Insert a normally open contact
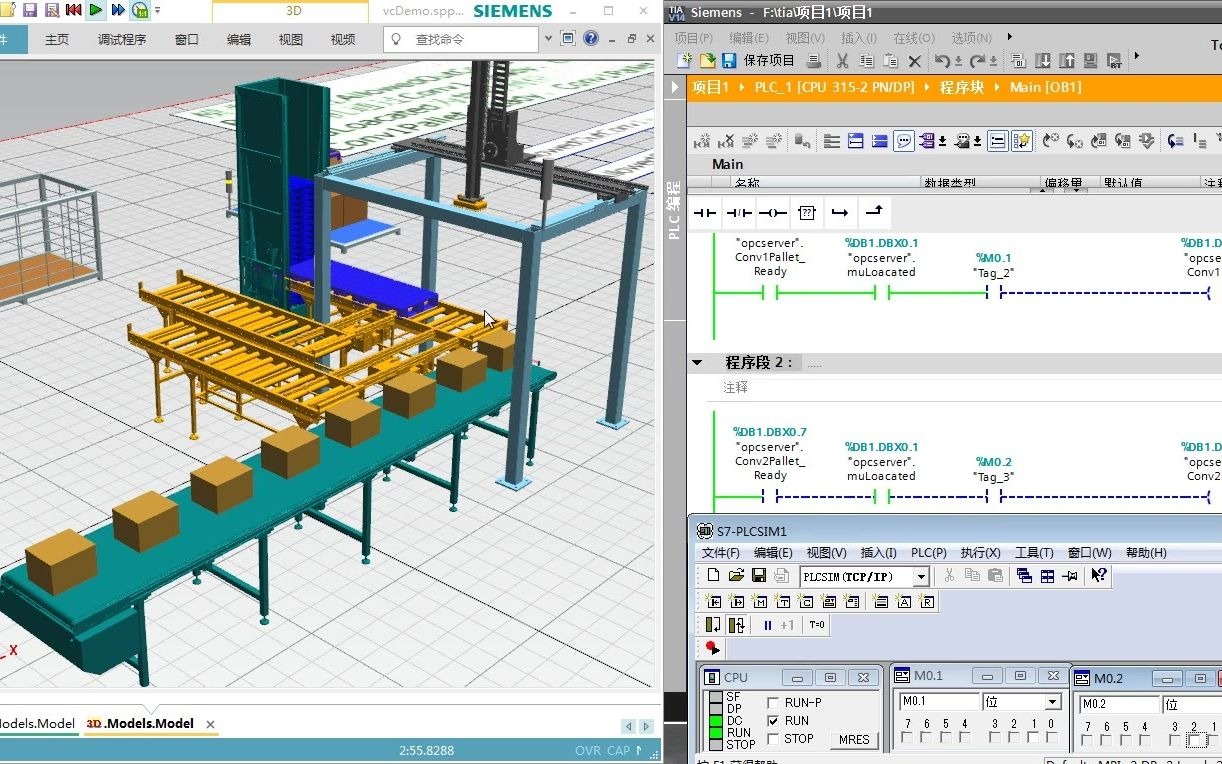The image size is (1222, 764). [706, 212]
